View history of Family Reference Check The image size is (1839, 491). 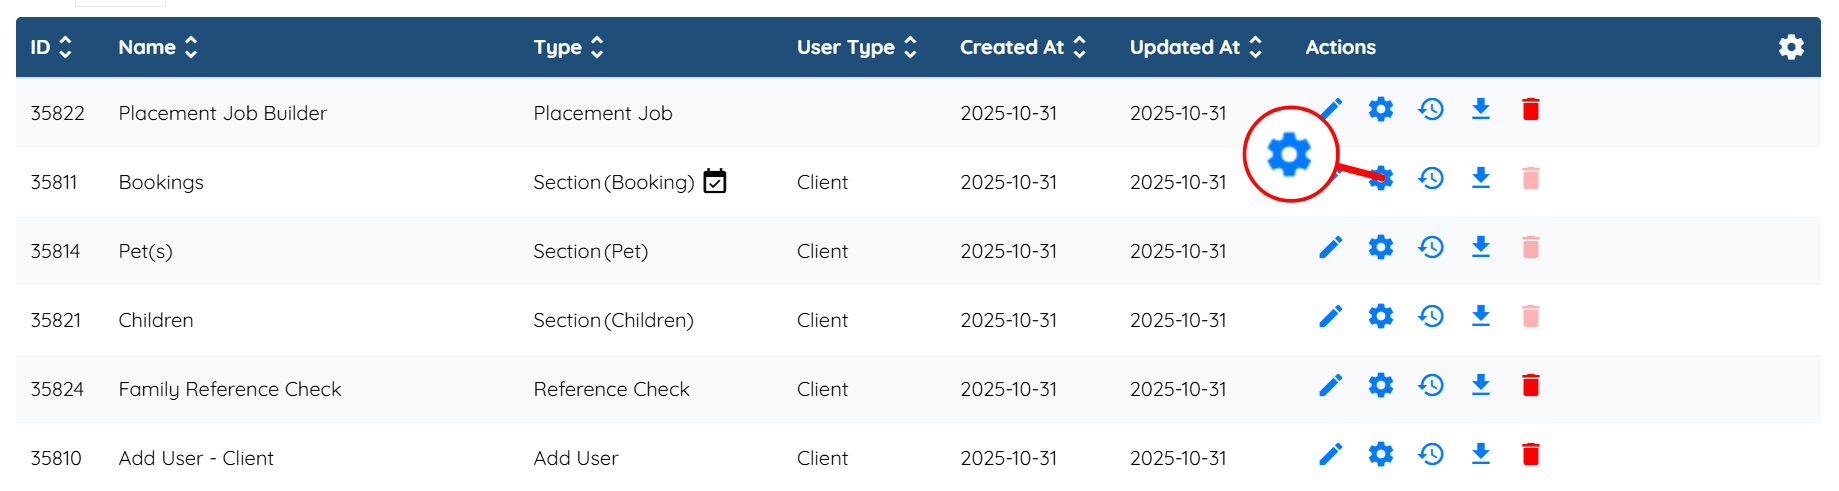1431,386
